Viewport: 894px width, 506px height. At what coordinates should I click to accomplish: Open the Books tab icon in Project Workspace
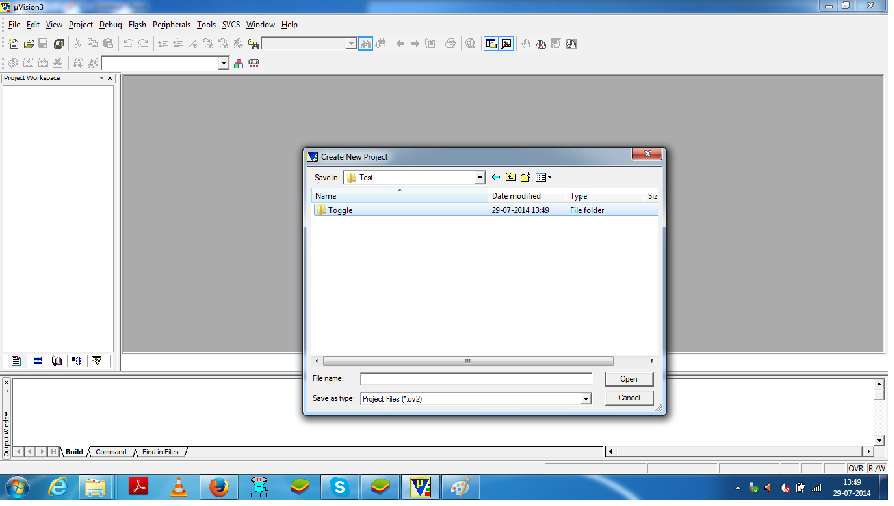click(x=56, y=361)
